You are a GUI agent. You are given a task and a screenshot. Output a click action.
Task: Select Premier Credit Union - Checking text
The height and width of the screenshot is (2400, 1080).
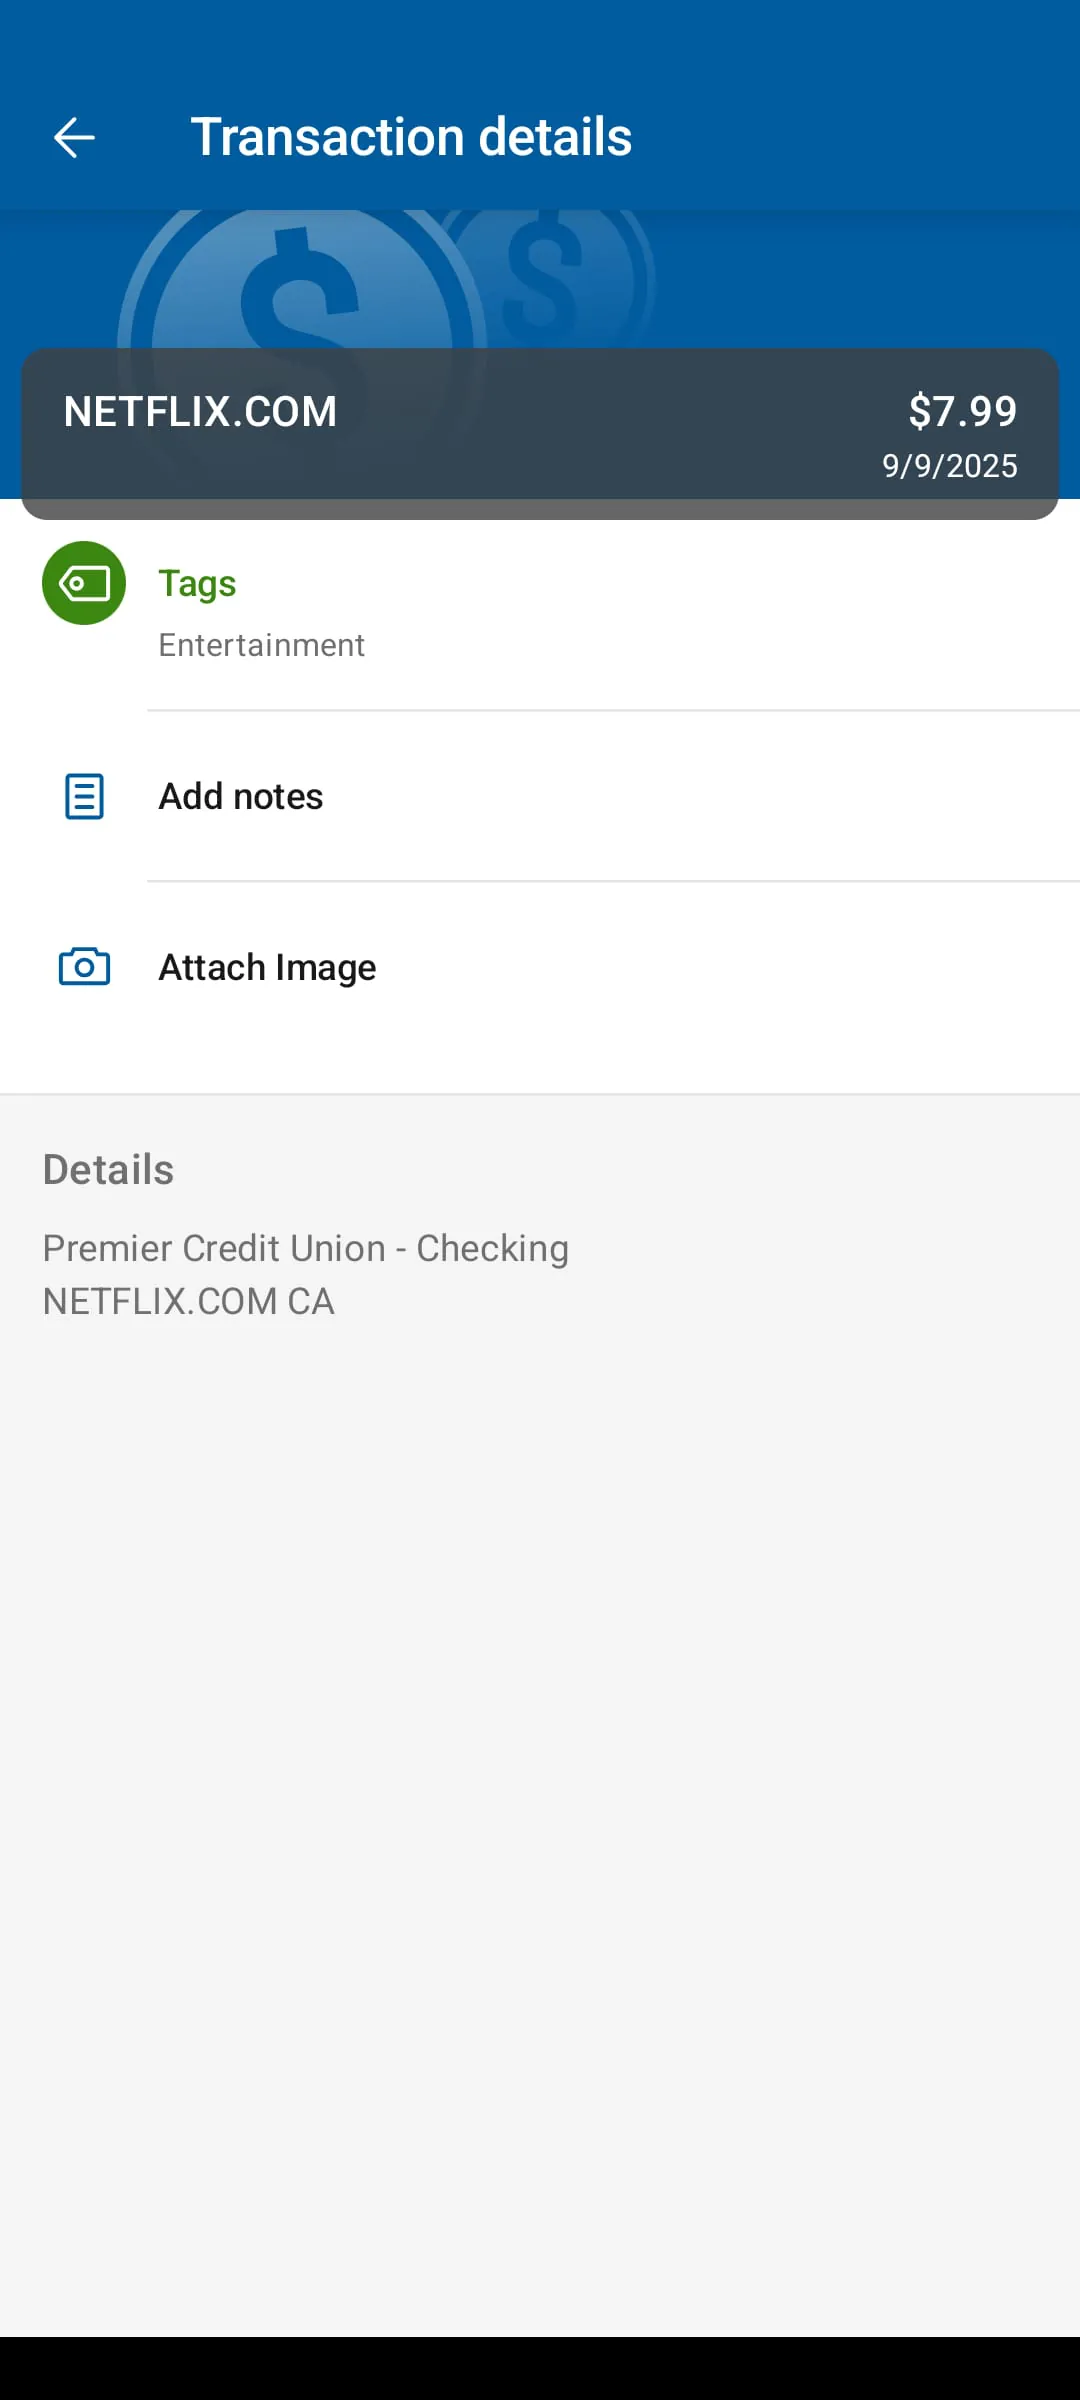pyautogui.click(x=305, y=1248)
